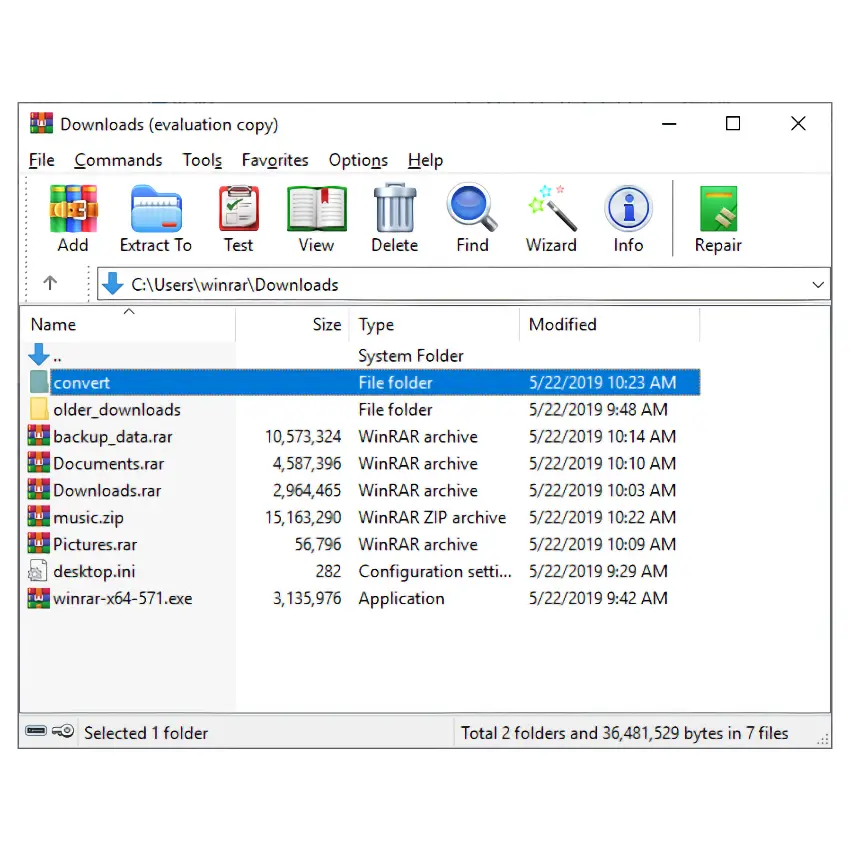Select the Pictures.rar file name
The image size is (850, 850).
click(x=95, y=544)
